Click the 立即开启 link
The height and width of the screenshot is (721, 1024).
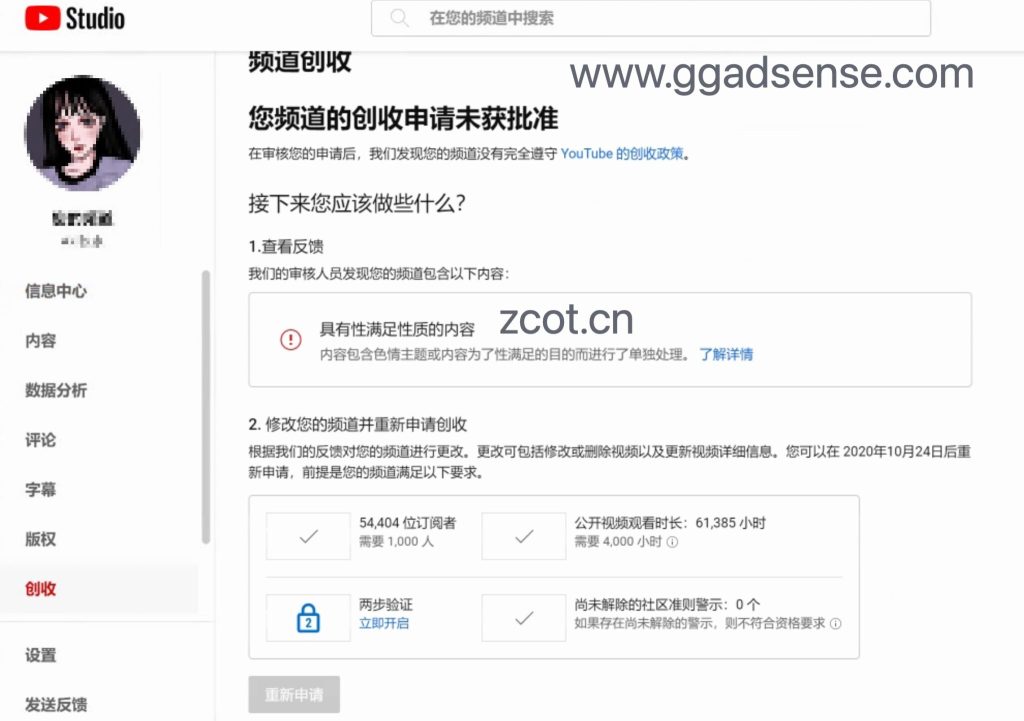[x=384, y=623]
